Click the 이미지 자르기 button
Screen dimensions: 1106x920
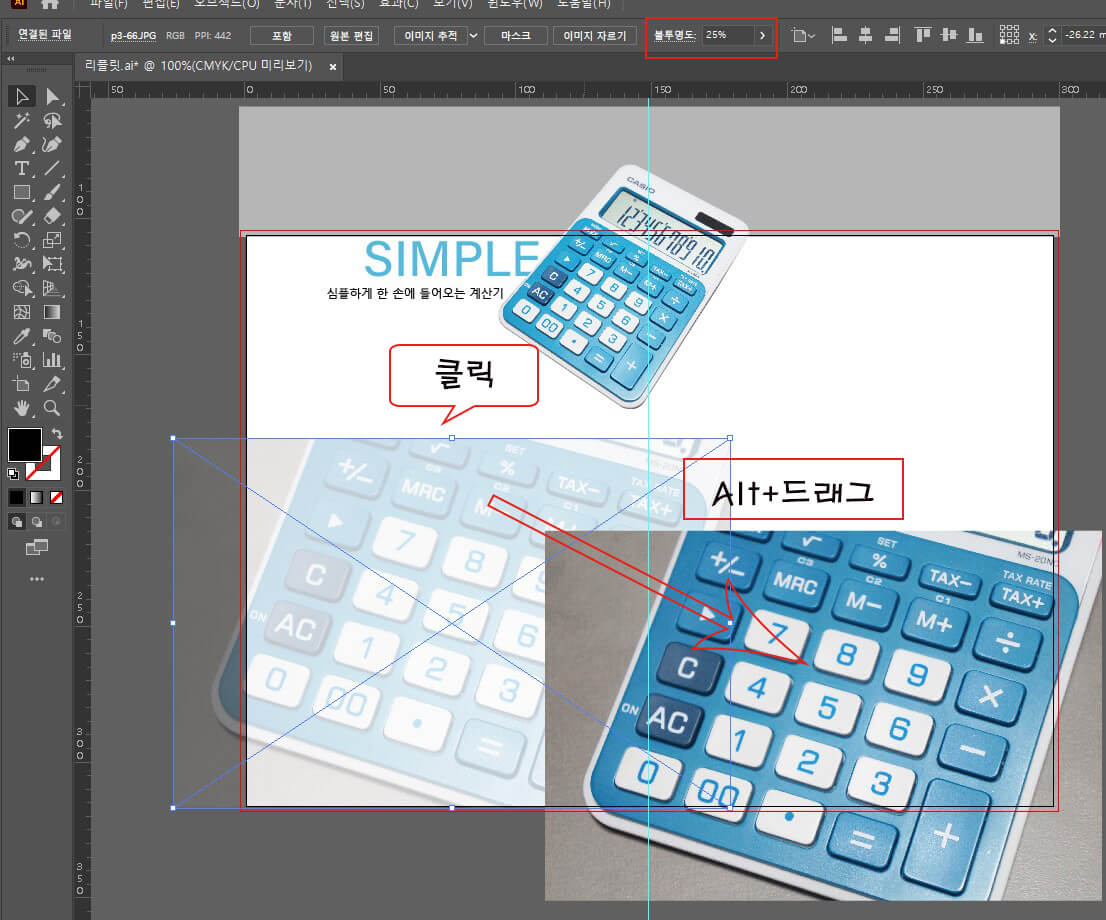595,35
